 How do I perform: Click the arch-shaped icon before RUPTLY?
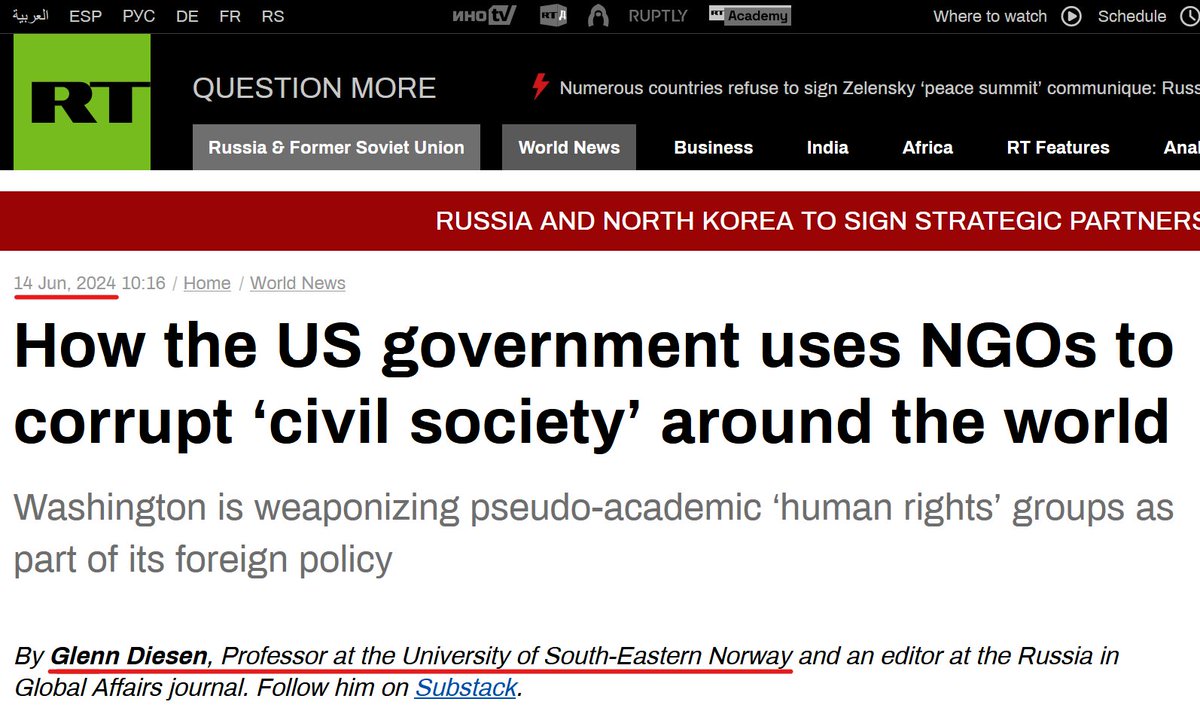click(x=598, y=15)
